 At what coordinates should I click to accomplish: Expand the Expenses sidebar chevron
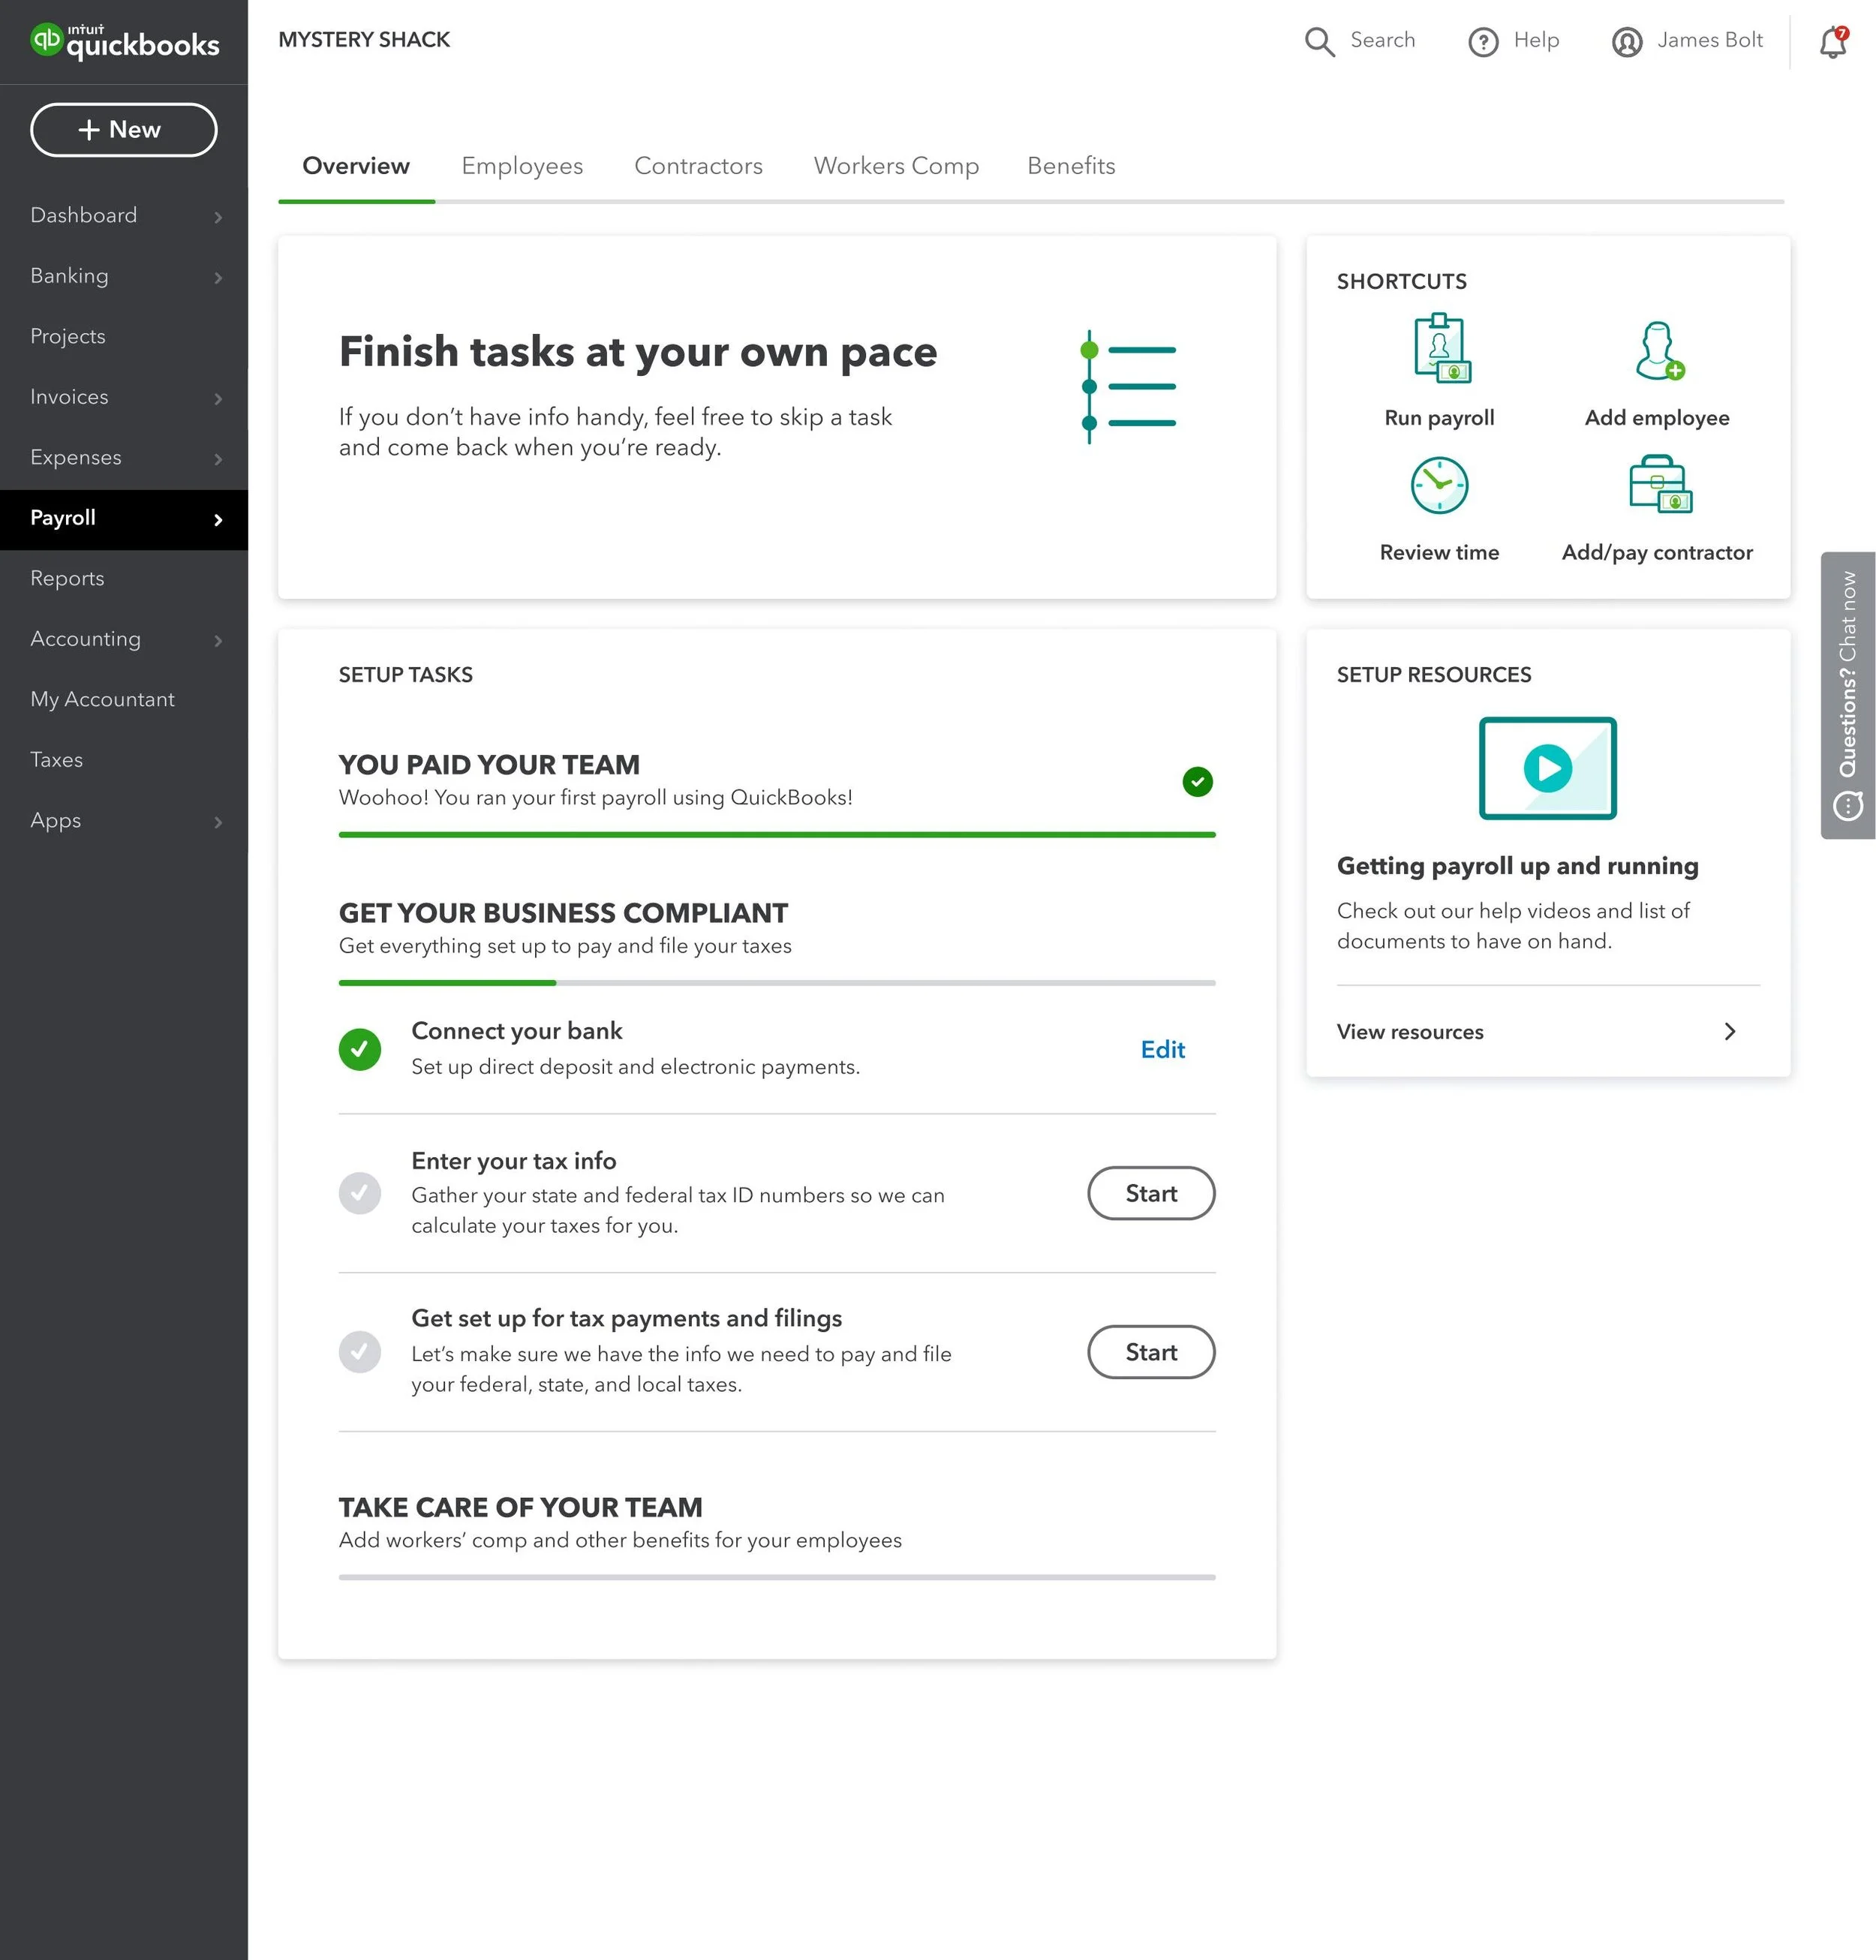coord(218,459)
